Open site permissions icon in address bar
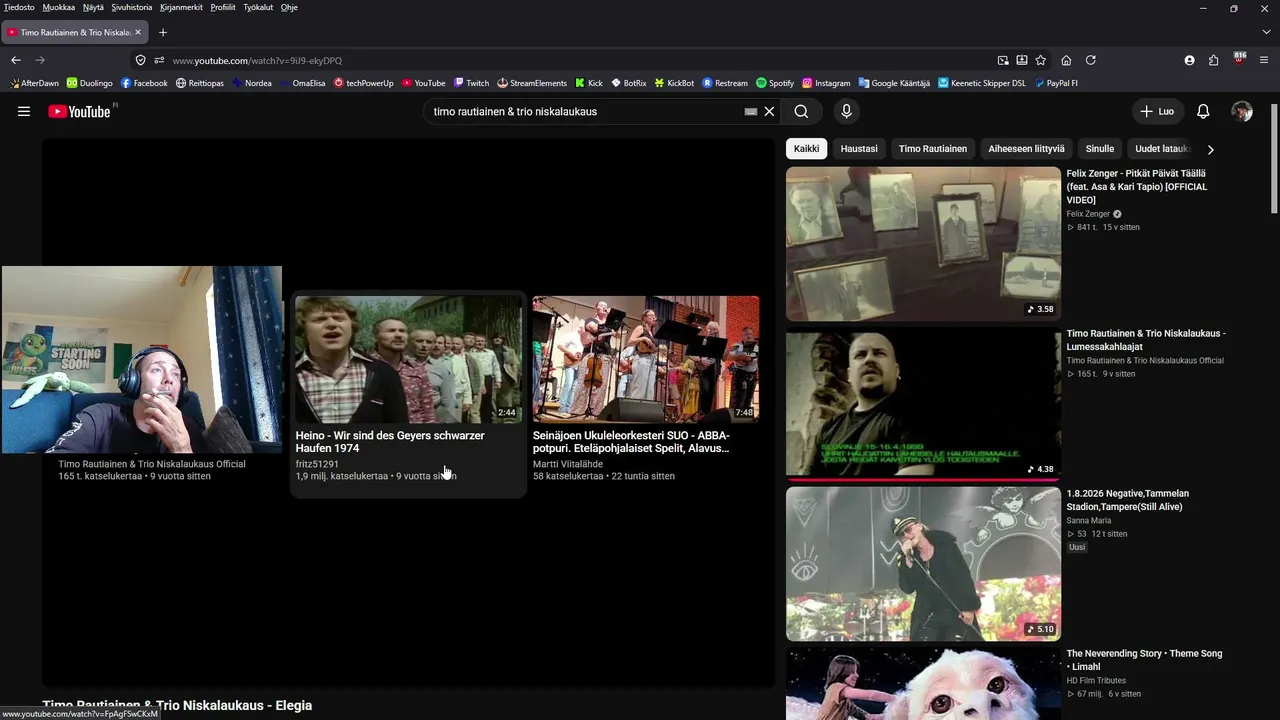The width and height of the screenshot is (1280, 720). pos(159,60)
